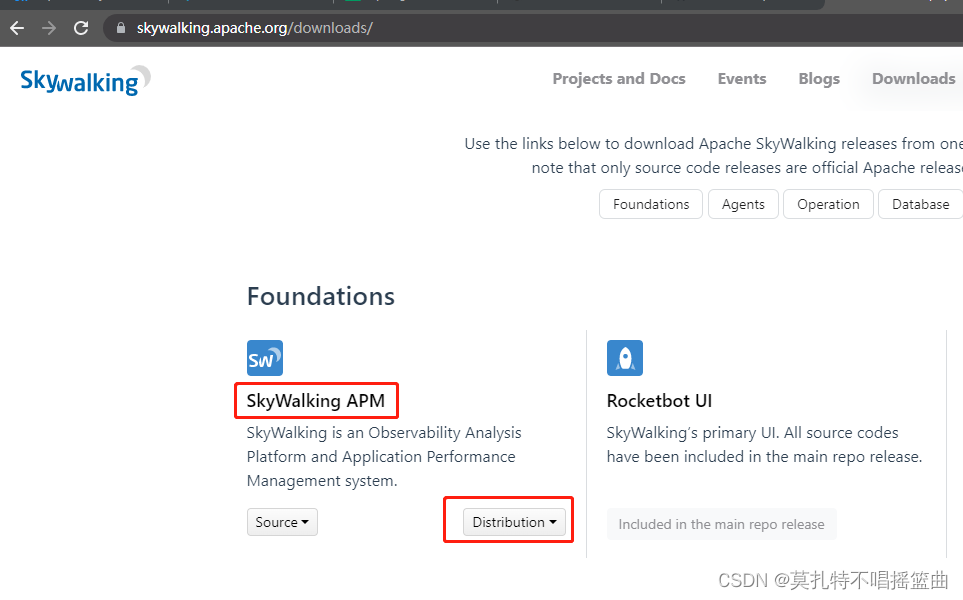Image resolution: width=963 pixels, height=600 pixels.
Task: Jump to Operation section button
Action: click(x=828, y=204)
